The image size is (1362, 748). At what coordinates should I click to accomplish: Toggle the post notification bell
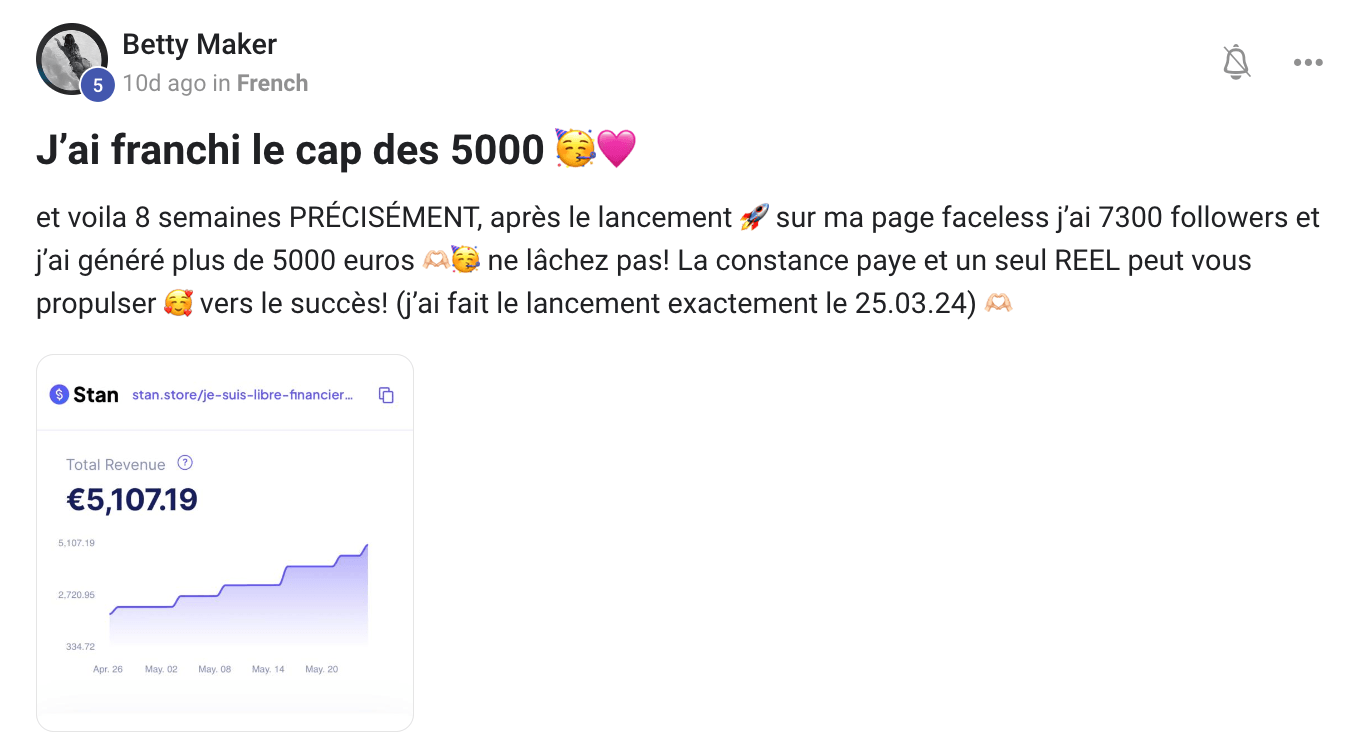(x=1237, y=62)
